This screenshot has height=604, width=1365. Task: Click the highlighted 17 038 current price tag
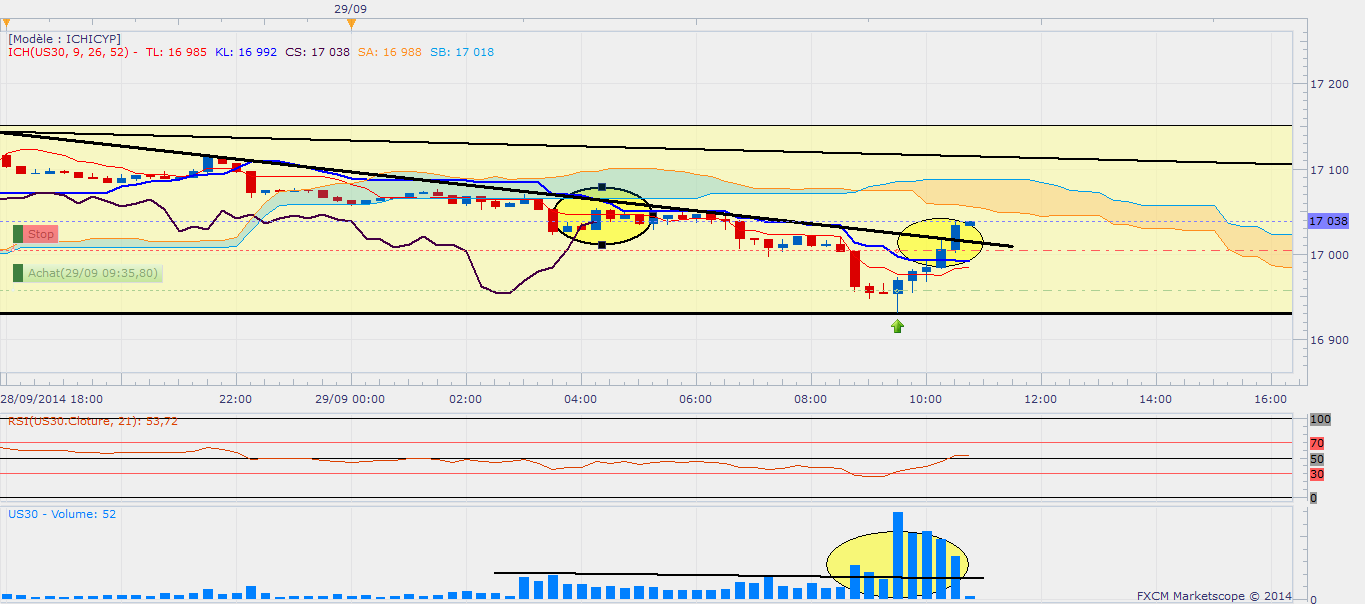pyautogui.click(x=1327, y=221)
